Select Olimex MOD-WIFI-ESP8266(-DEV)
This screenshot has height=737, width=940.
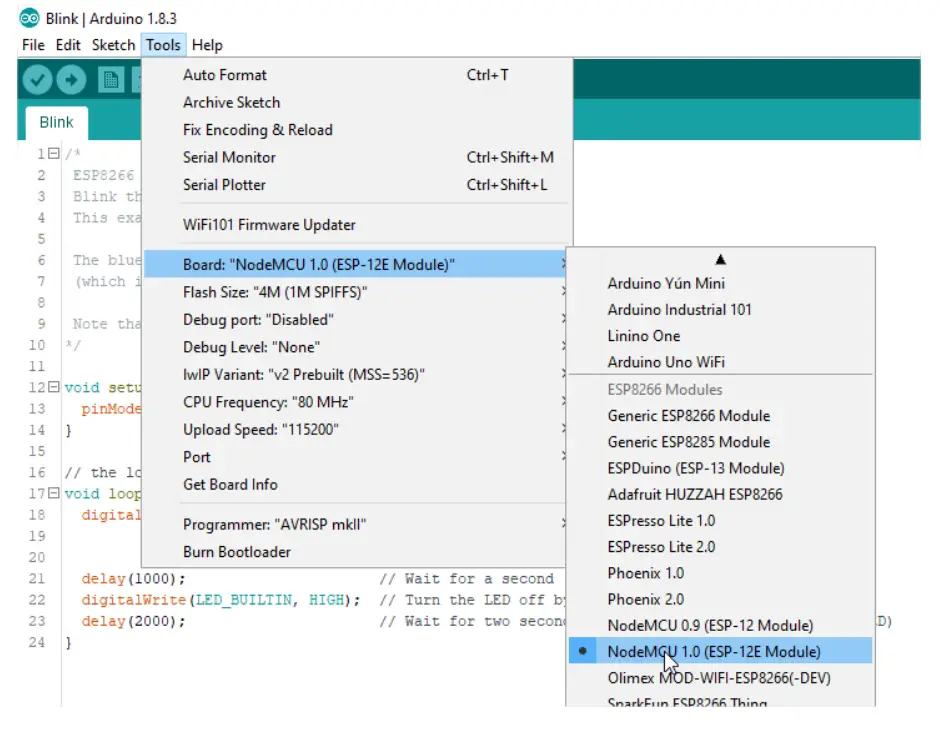[x=721, y=678]
